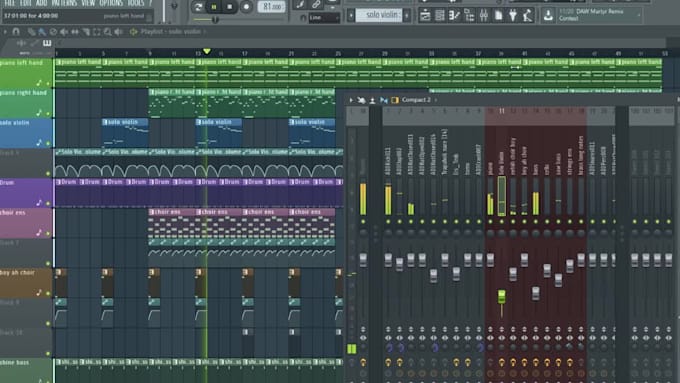Open the EDIT menu
This screenshot has height=383, width=680.
pyautogui.click(x=26, y=3)
